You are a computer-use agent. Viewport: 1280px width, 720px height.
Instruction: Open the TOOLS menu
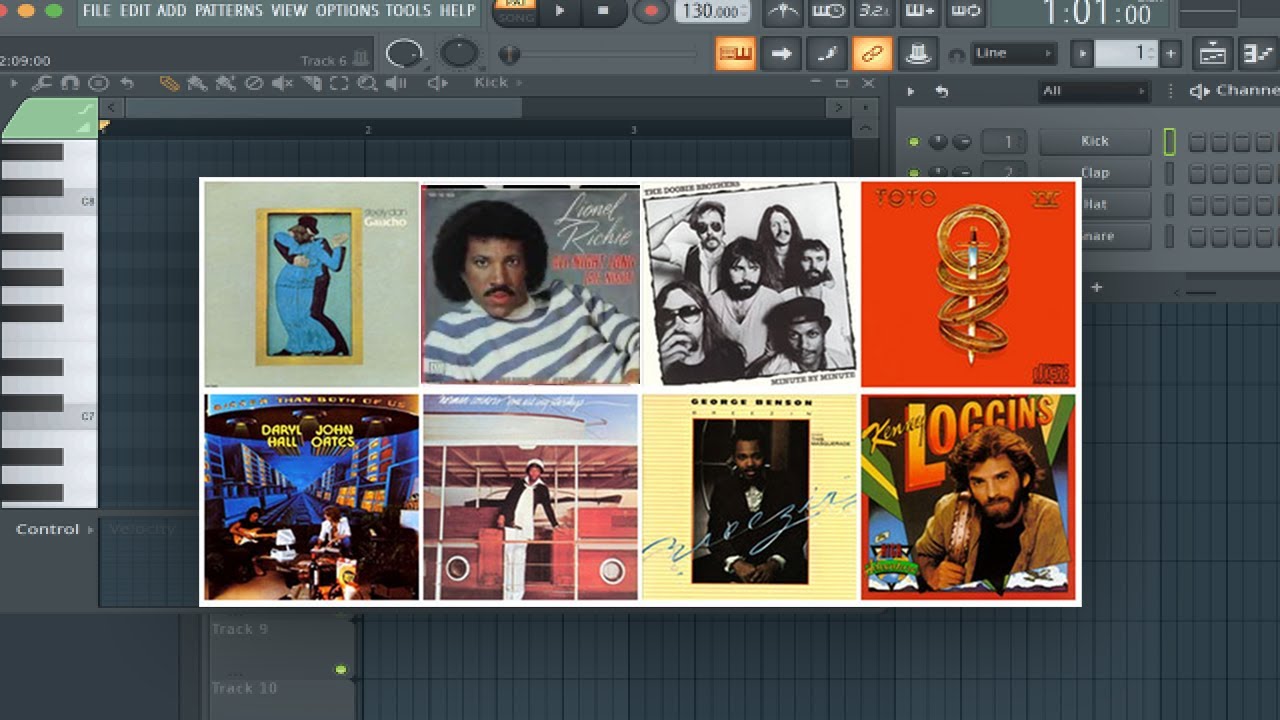pos(408,11)
